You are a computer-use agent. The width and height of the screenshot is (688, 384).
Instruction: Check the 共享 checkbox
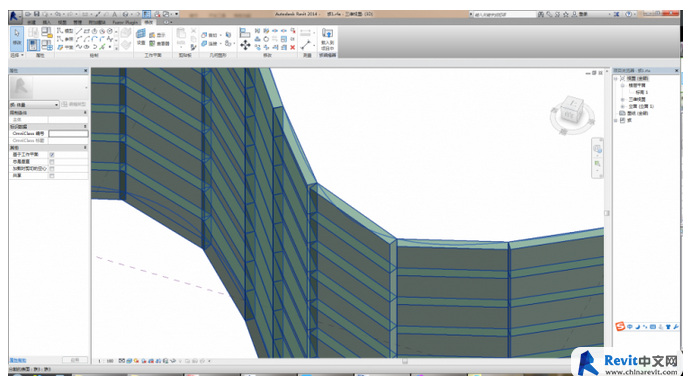[x=52, y=176]
